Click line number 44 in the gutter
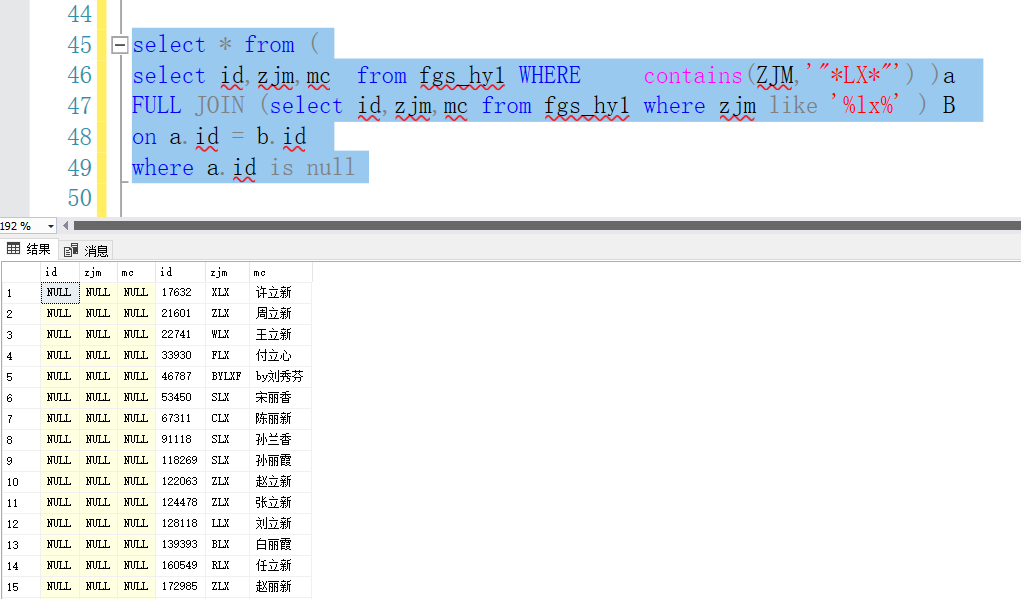1021x599 pixels. (79, 14)
